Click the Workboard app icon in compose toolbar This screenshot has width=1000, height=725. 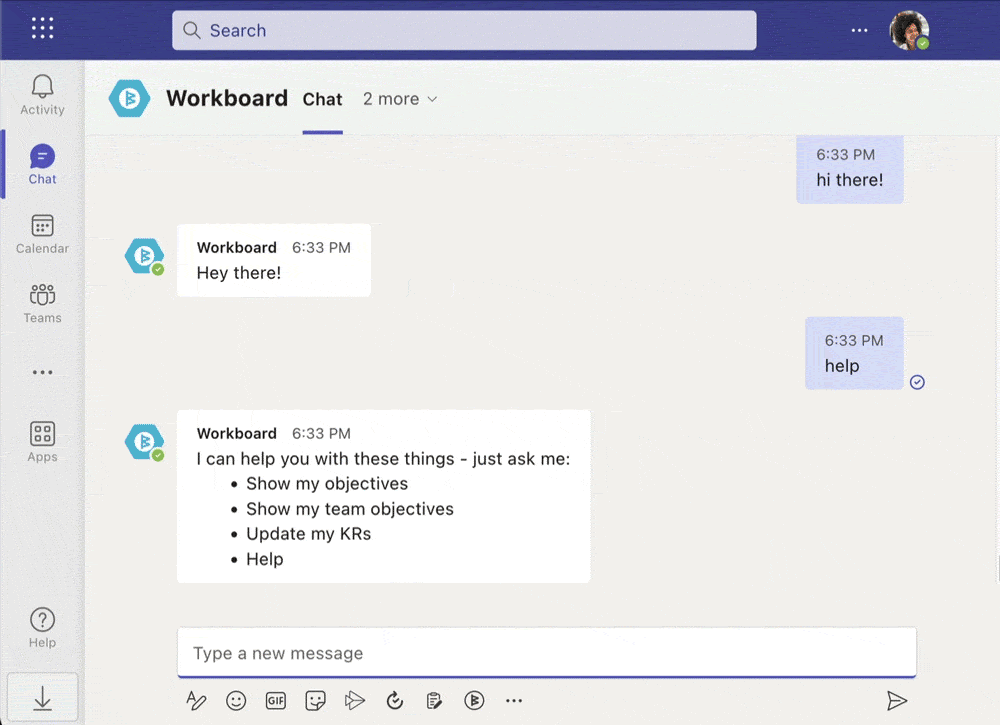(474, 701)
